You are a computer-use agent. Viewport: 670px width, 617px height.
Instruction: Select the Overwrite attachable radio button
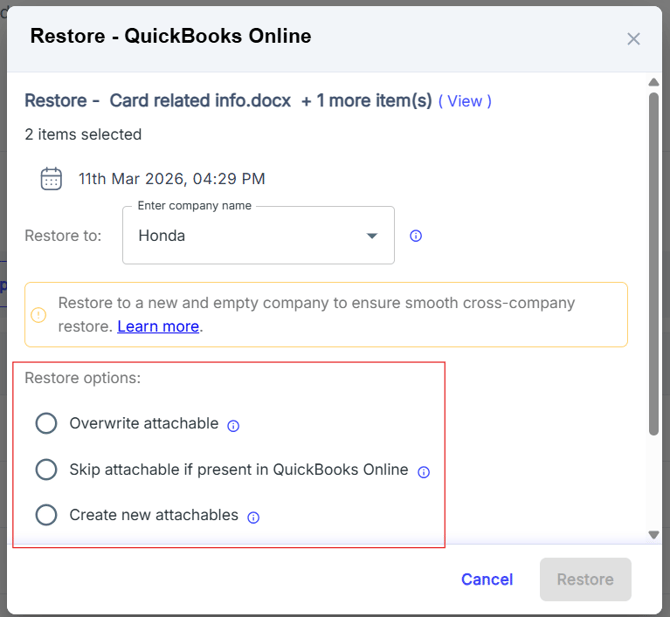(46, 424)
